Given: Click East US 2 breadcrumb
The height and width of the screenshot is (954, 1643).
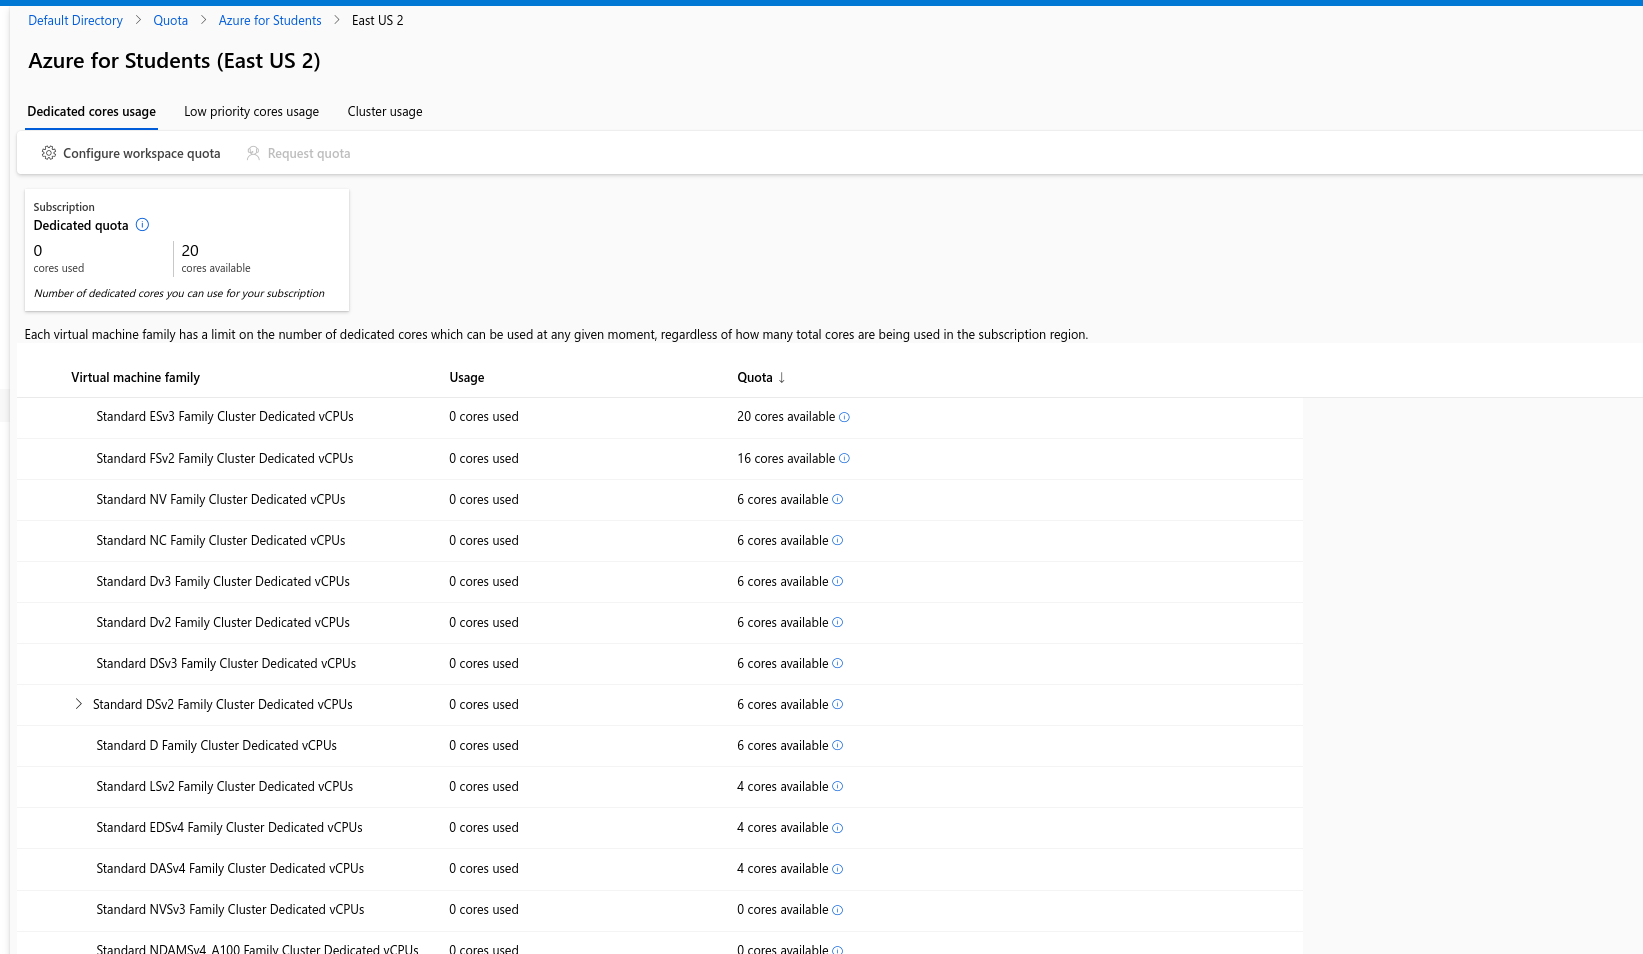Looking at the screenshot, I should point(378,20).
